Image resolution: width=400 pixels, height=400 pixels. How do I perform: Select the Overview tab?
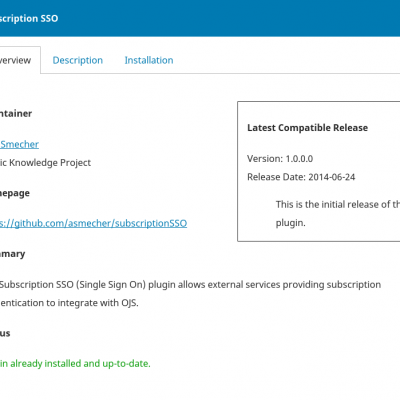coord(19,60)
